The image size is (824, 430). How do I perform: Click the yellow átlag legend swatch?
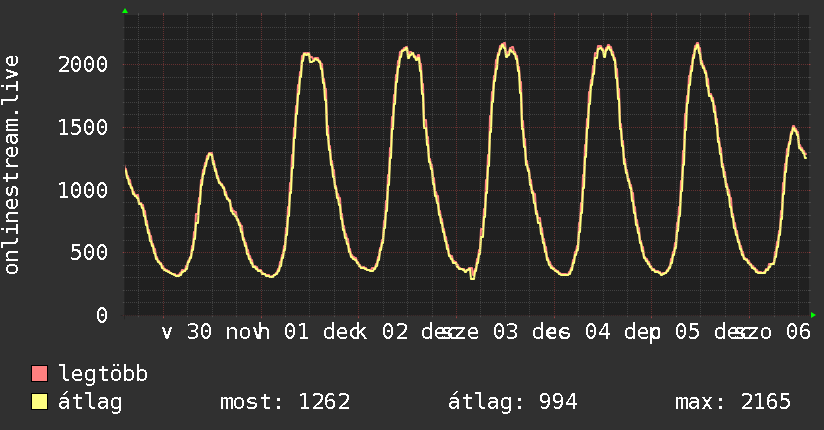tap(40, 402)
